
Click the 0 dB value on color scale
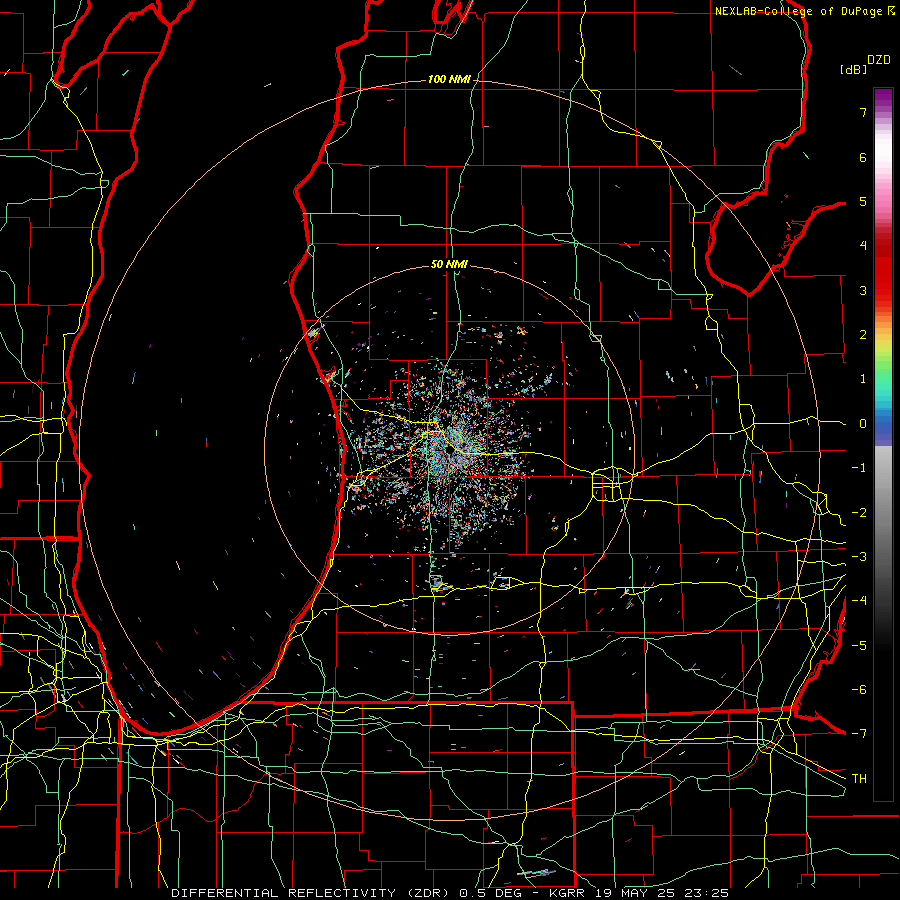[x=863, y=424]
